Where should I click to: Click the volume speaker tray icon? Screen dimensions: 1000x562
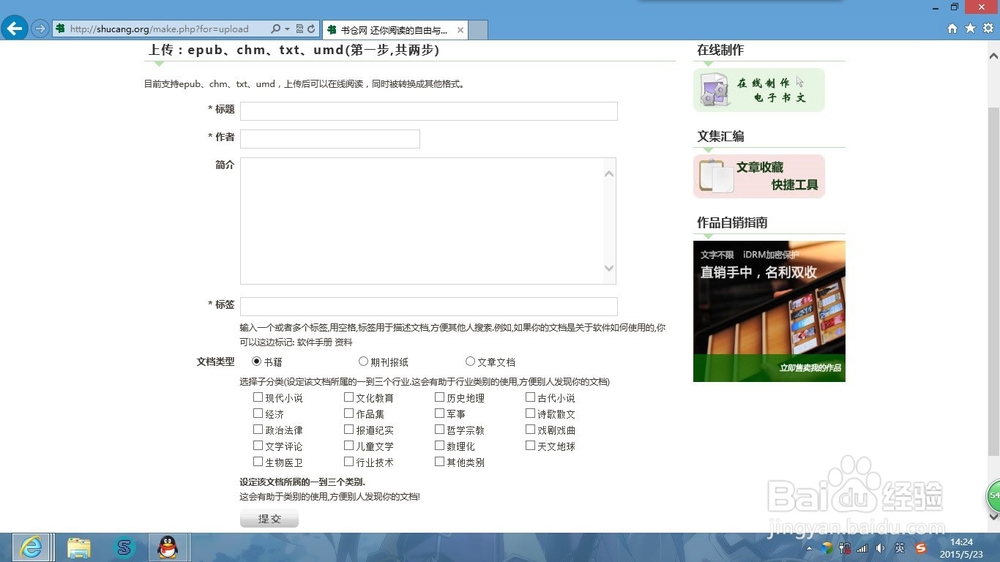coord(880,548)
